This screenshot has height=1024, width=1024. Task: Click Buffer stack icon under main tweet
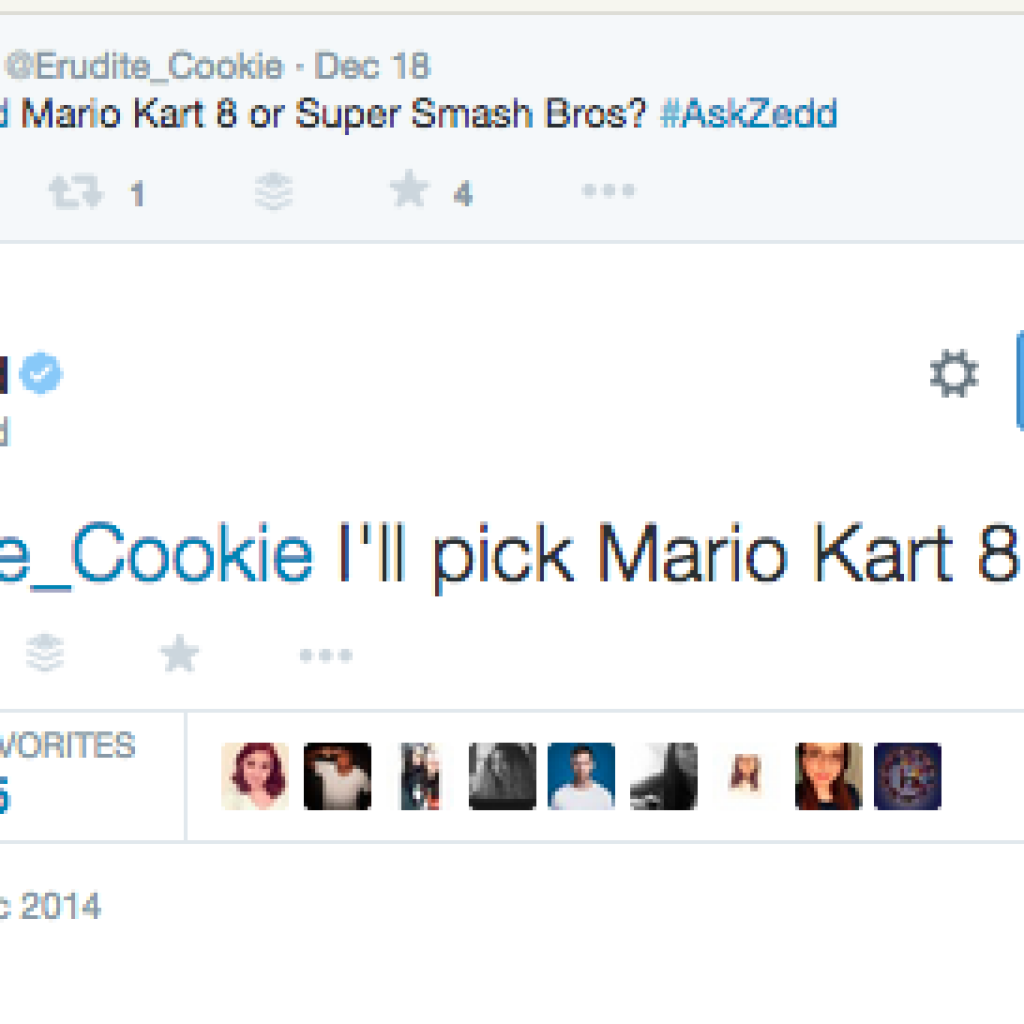[44, 655]
